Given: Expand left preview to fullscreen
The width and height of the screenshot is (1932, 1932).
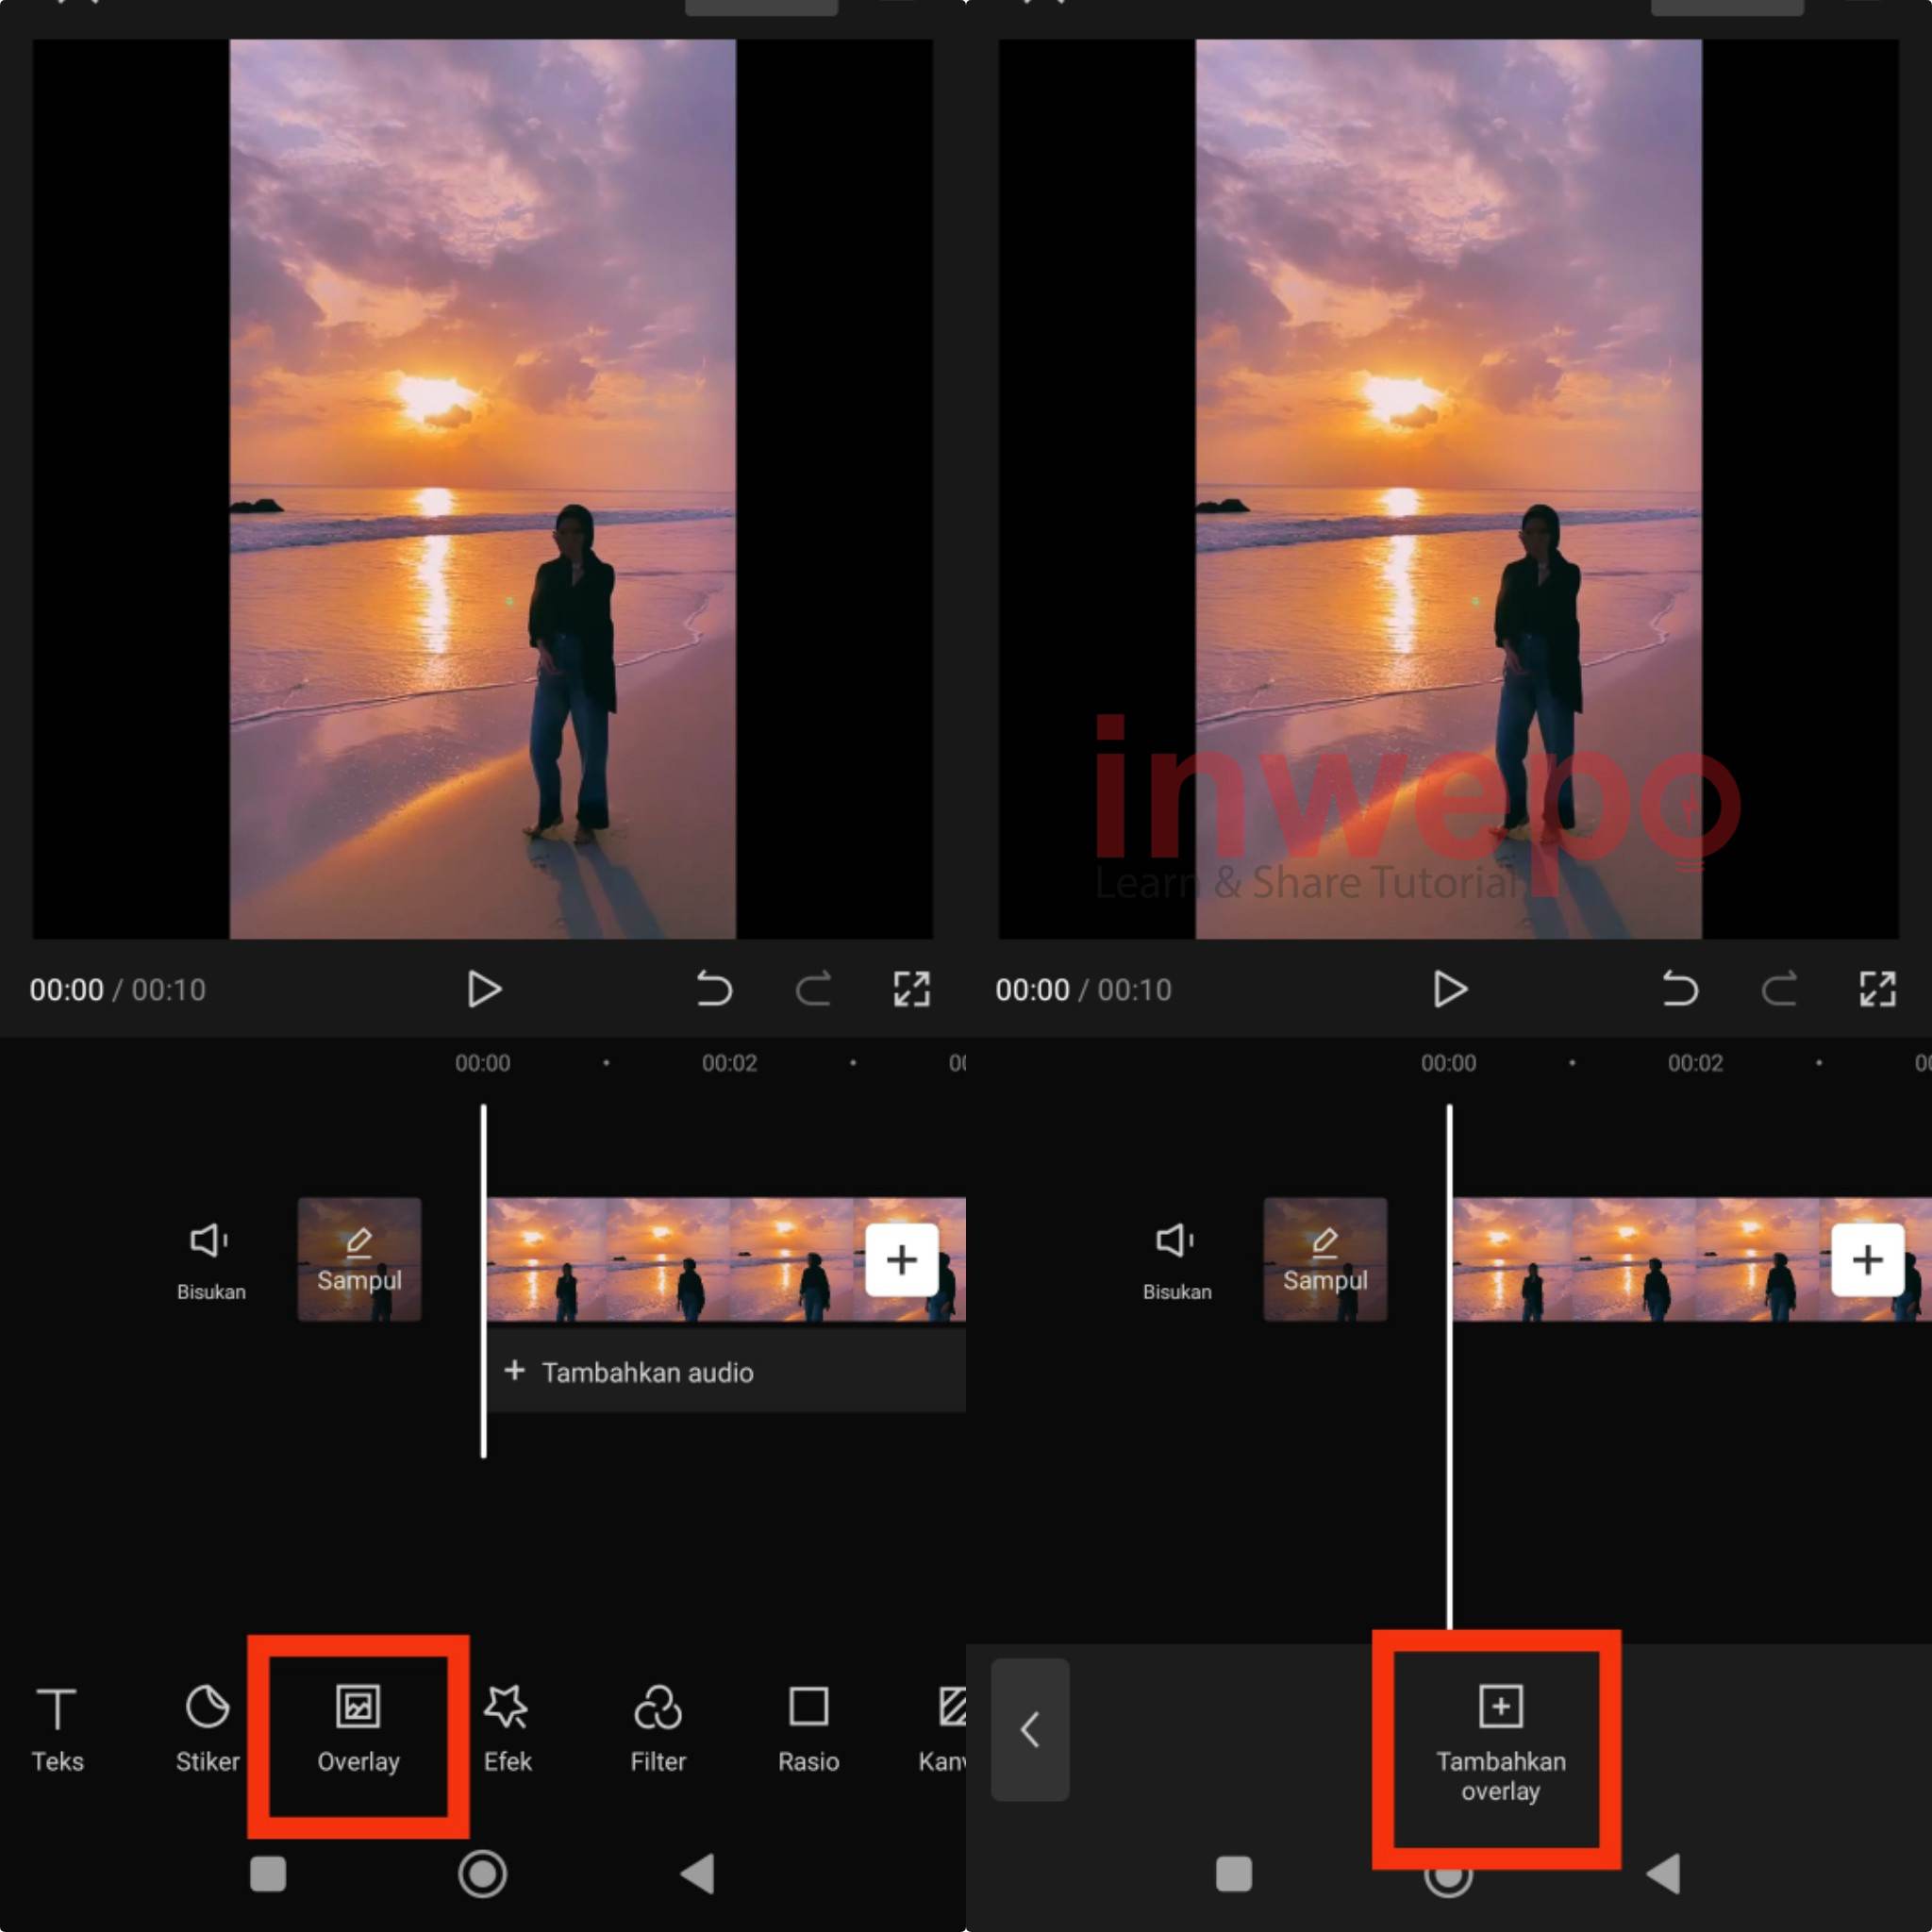Looking at the screenshot, I should [x=911, y=989].
